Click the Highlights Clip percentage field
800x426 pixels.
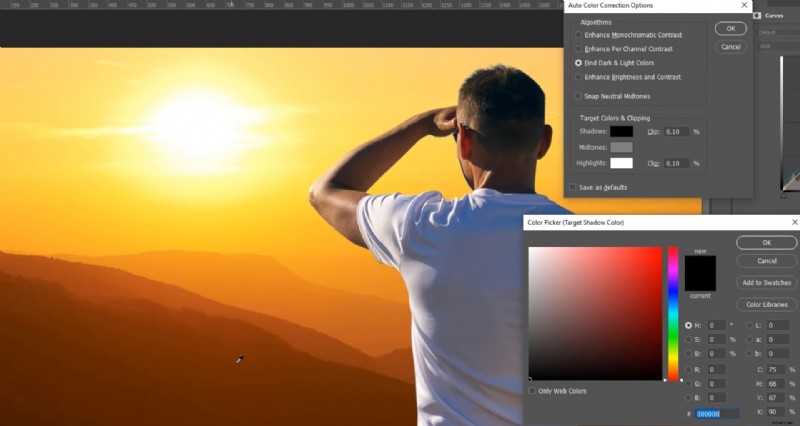(x=676, y=163)
